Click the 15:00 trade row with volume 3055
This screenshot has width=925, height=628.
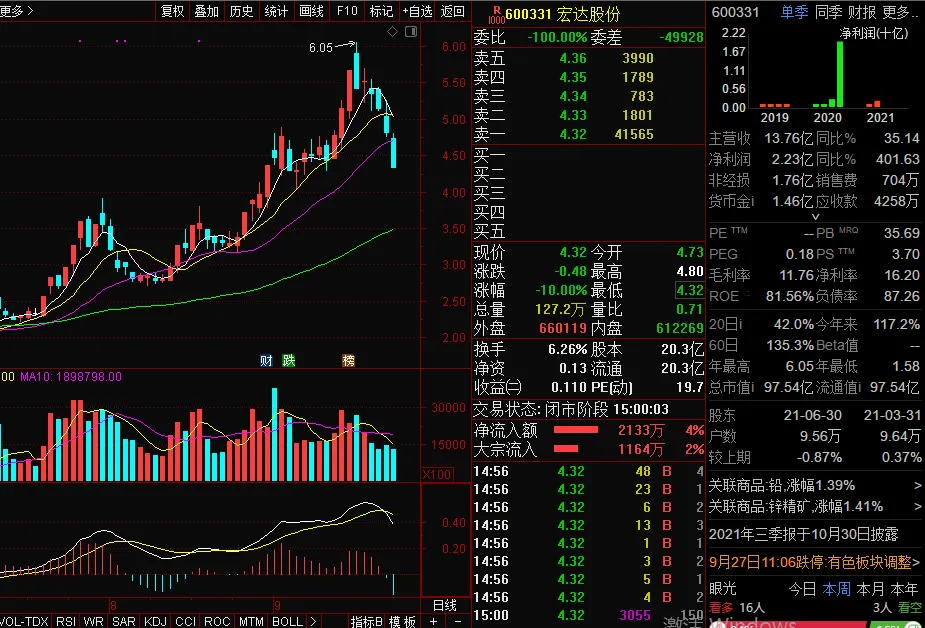(588, 615)
